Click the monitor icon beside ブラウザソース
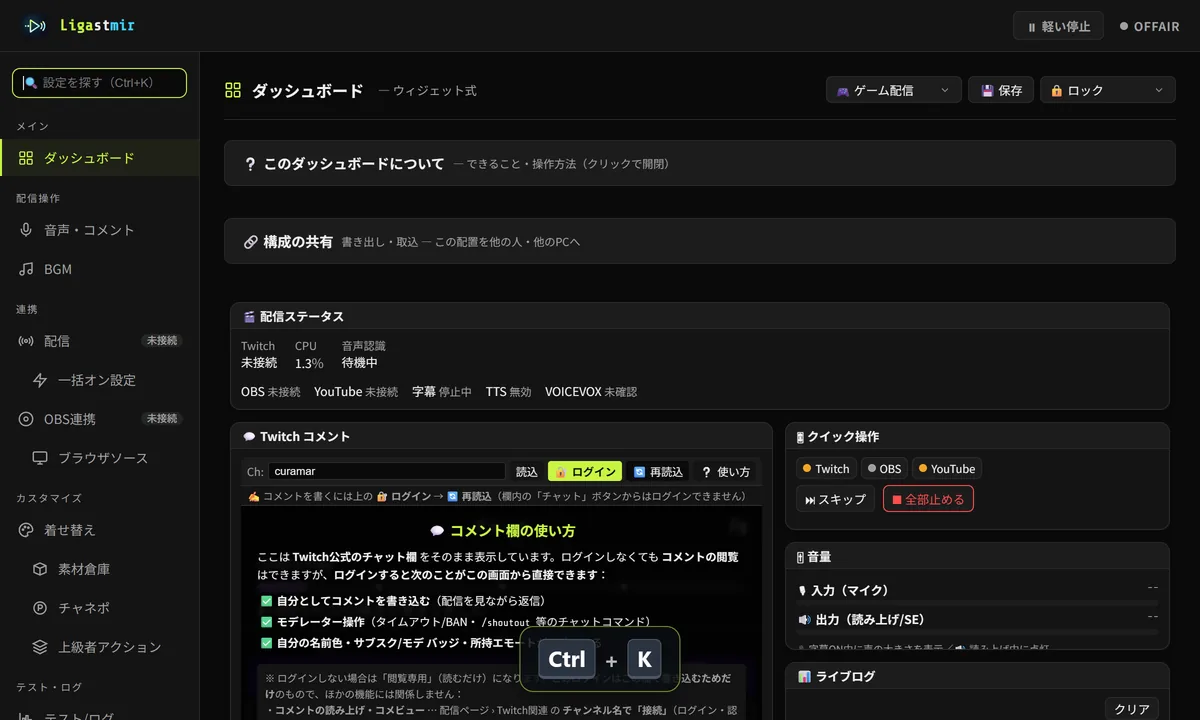Image resolution: width=1200 pixels, height=720 pixels. pos(40,458)
